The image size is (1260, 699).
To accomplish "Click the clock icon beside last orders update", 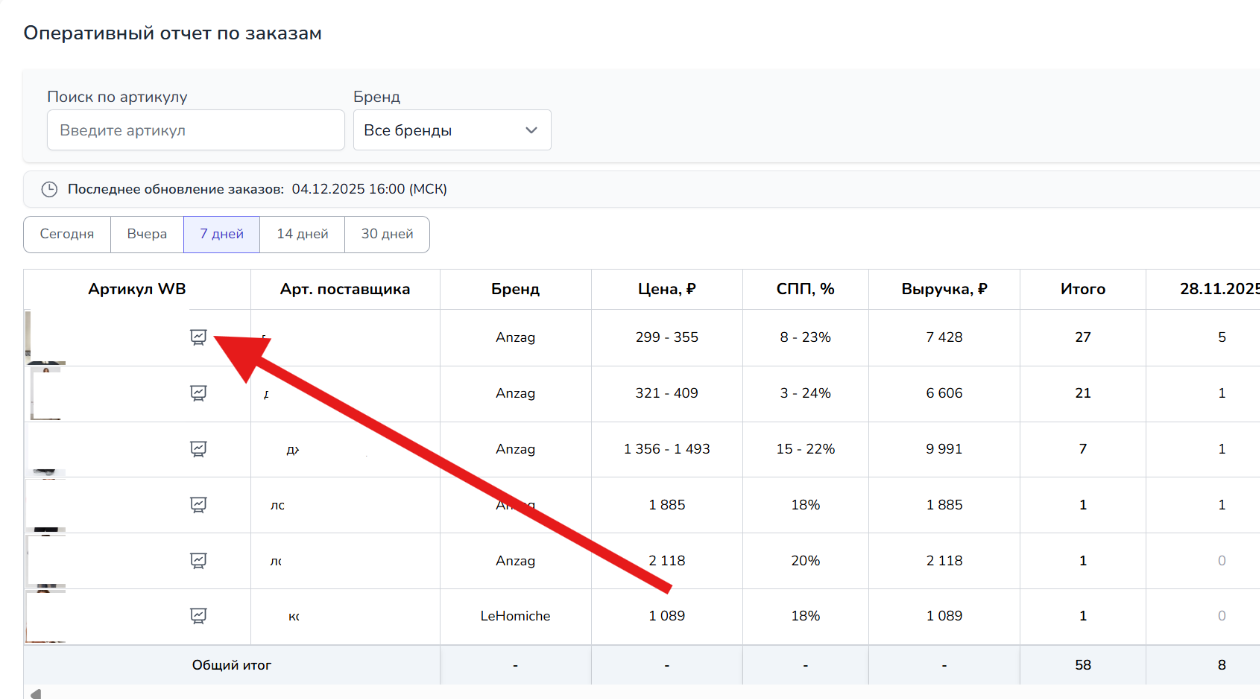I will 49,189.
